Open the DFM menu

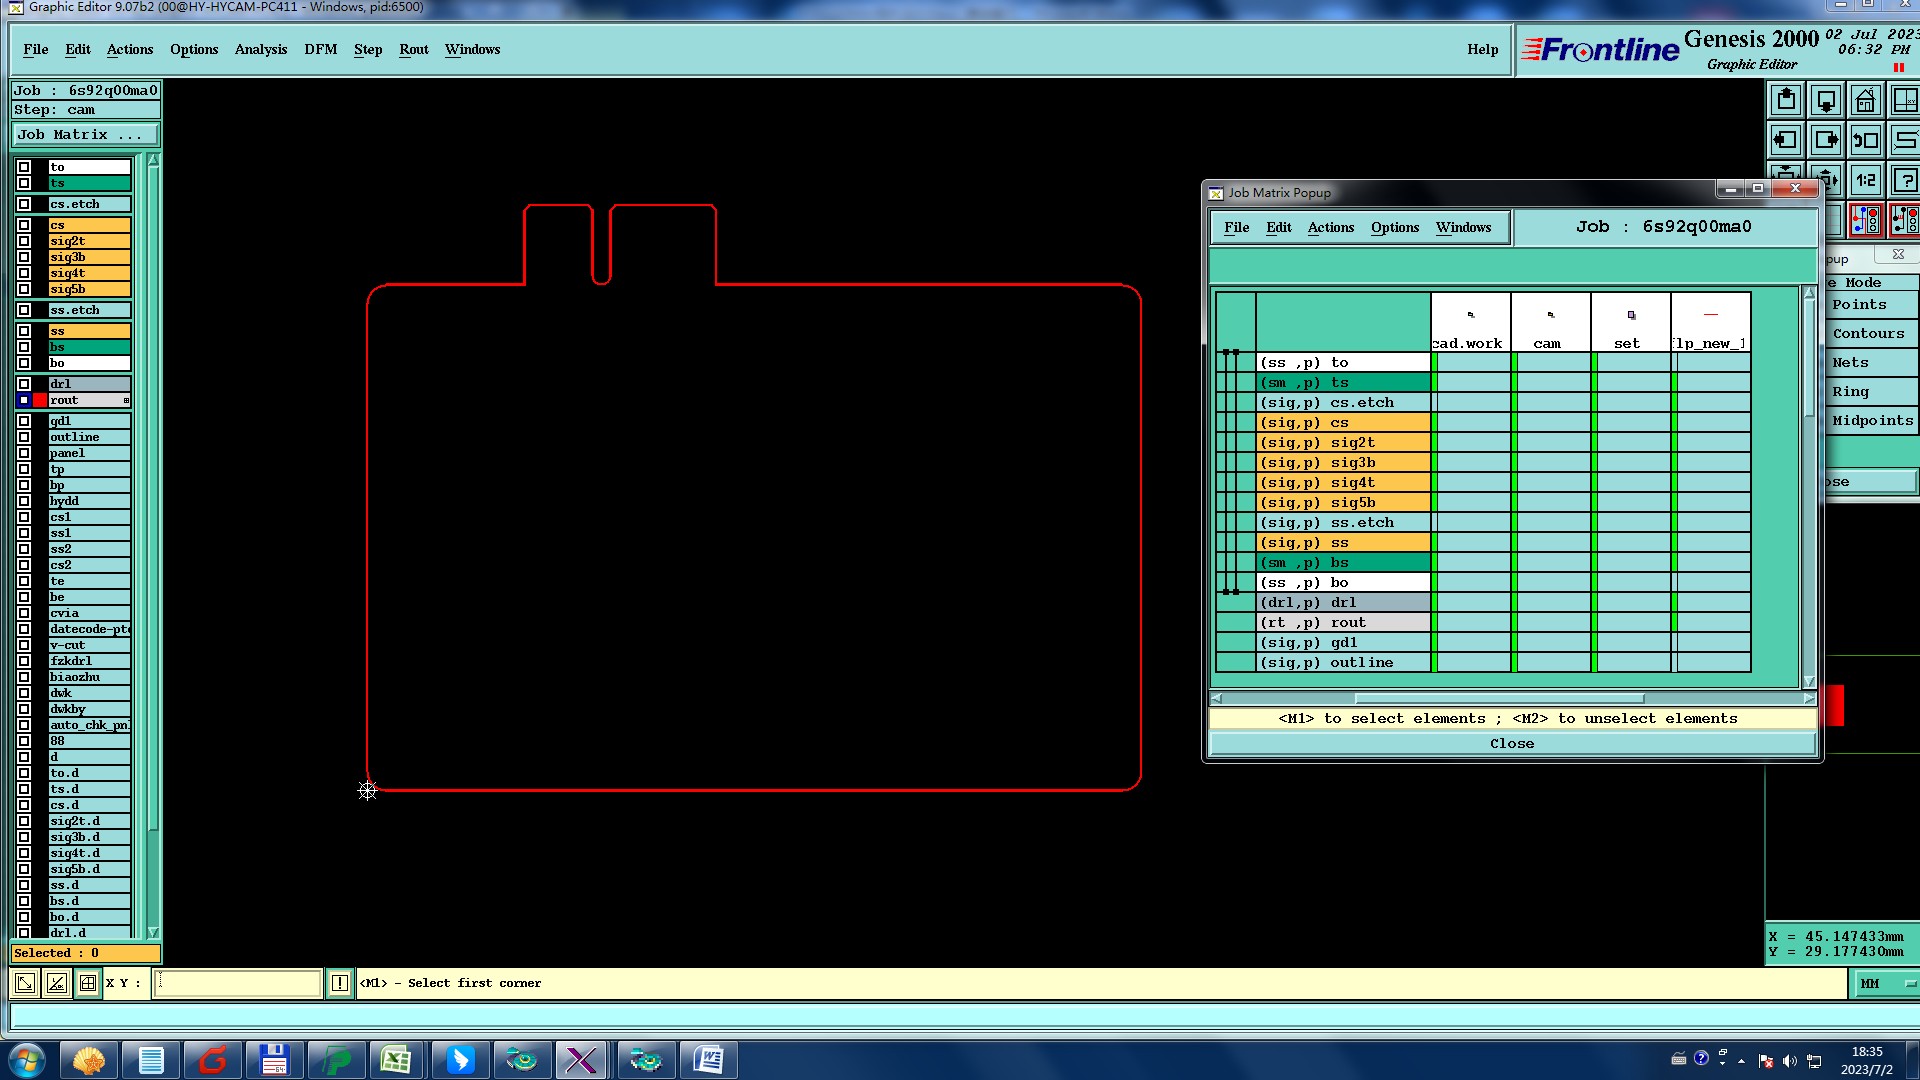(x=320, y=50)
